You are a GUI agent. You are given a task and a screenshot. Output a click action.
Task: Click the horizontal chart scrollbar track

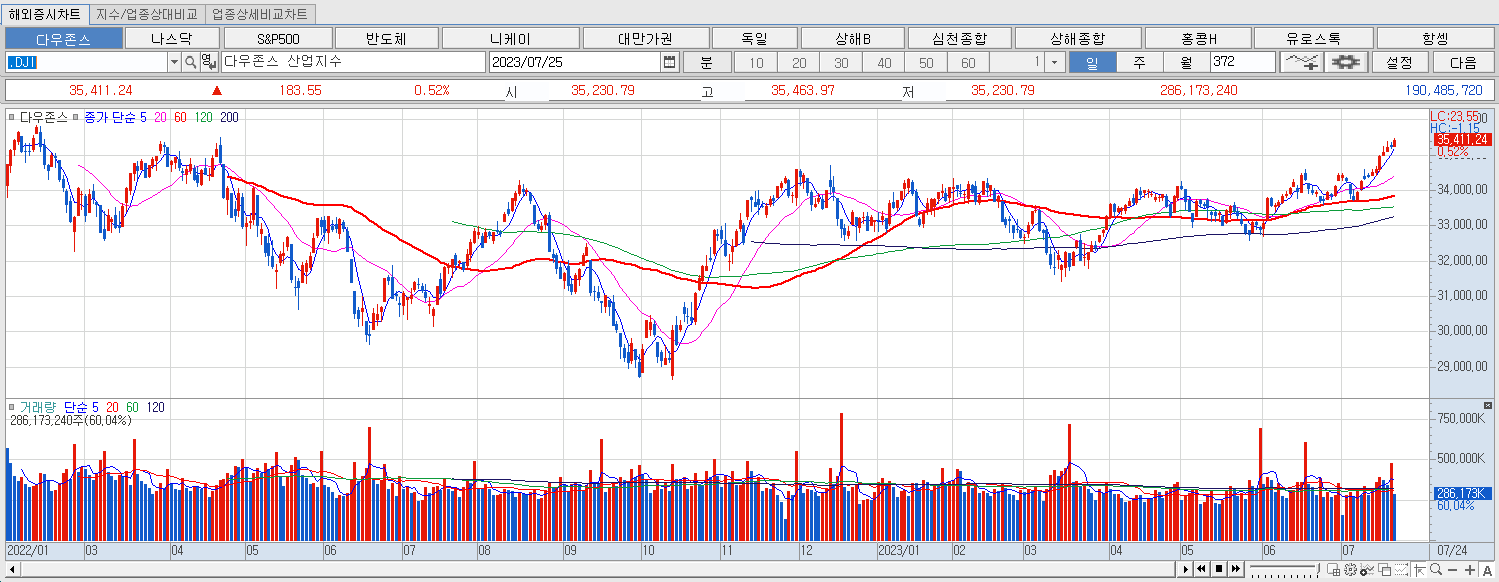pyautogui.click(x=595, y=569)
